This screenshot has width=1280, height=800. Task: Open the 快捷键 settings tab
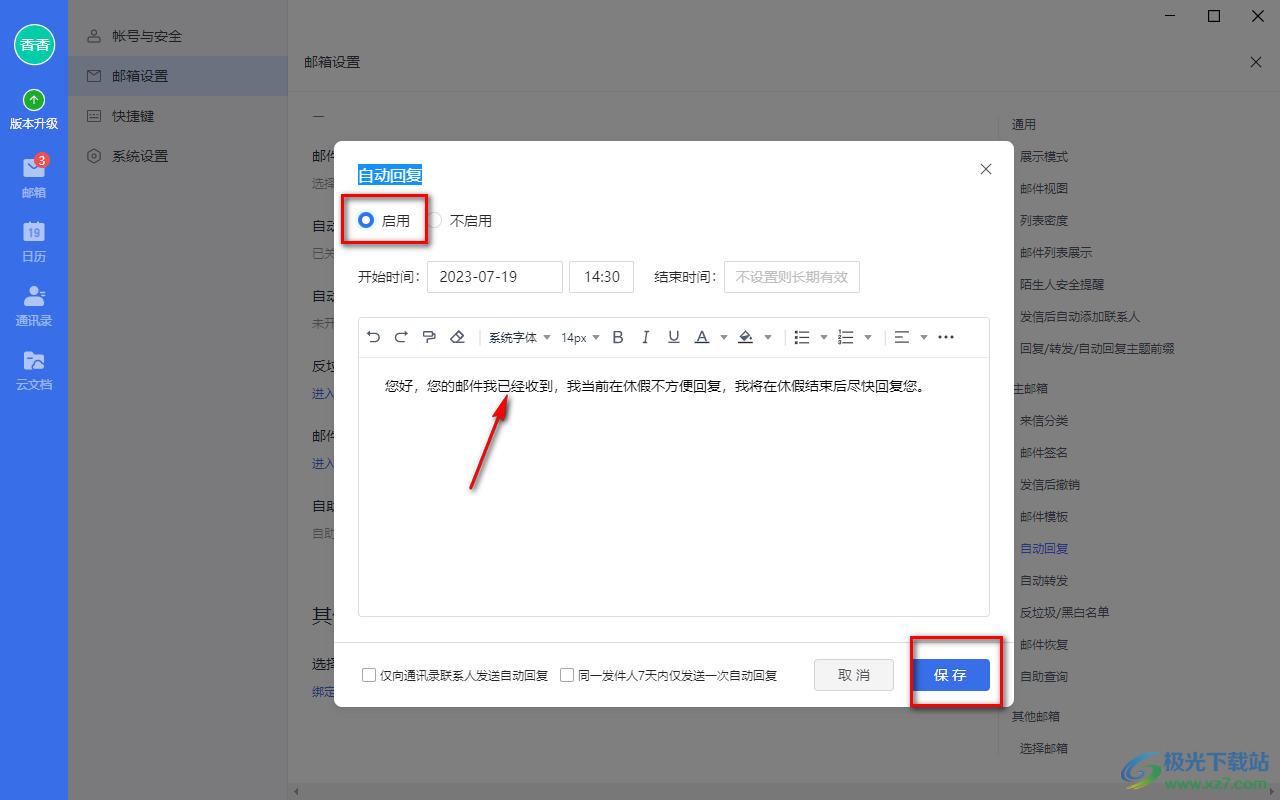tap(178, 116)
